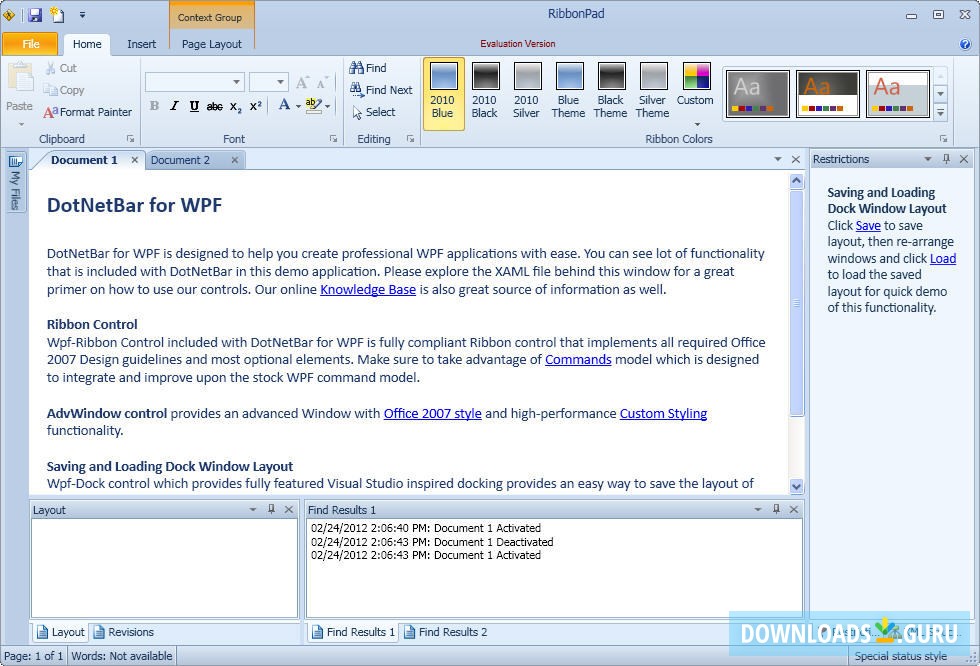Open the Custom Styling link
Screen dimensions: 980x666
pos(663,413)
